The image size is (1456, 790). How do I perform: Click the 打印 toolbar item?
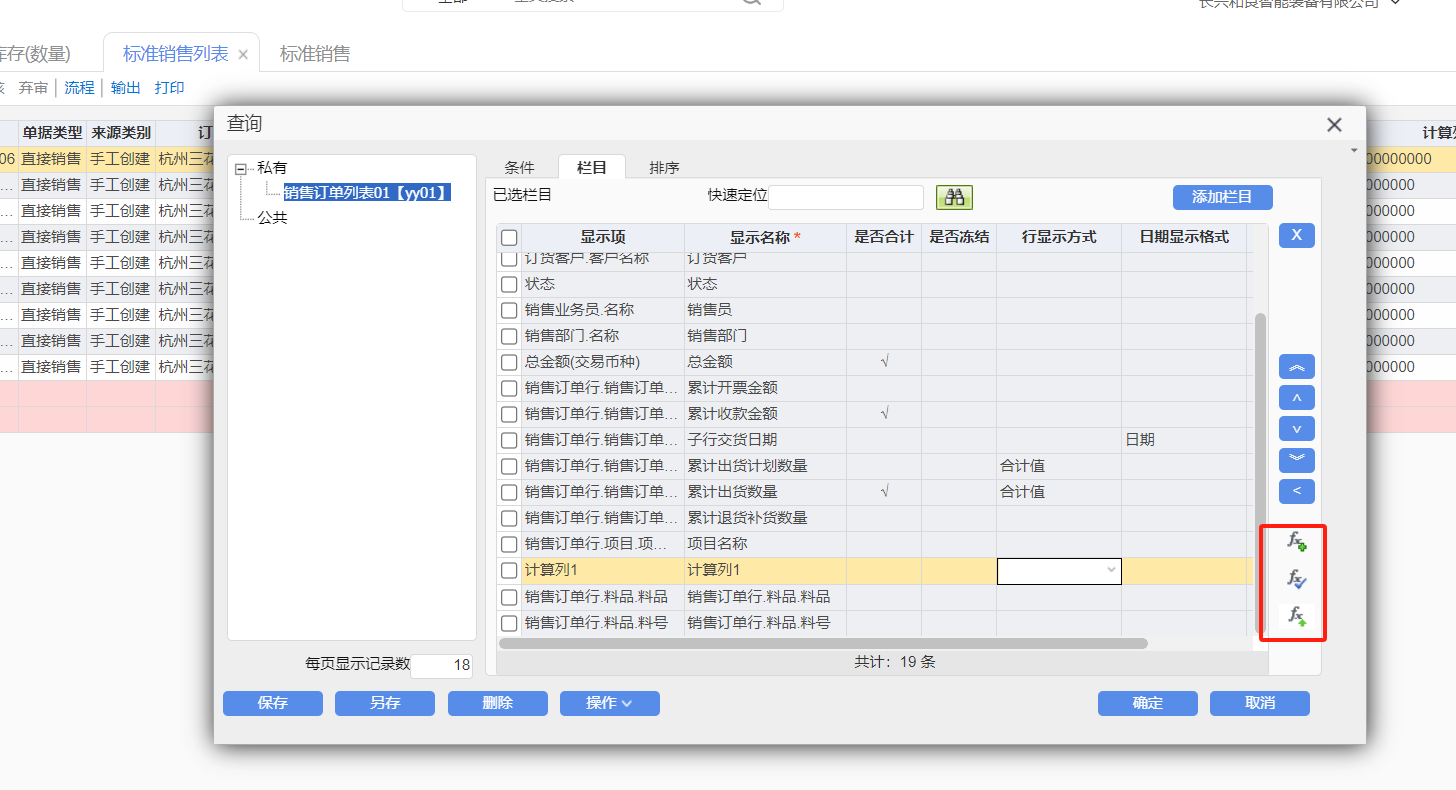(x=169, y=88)
